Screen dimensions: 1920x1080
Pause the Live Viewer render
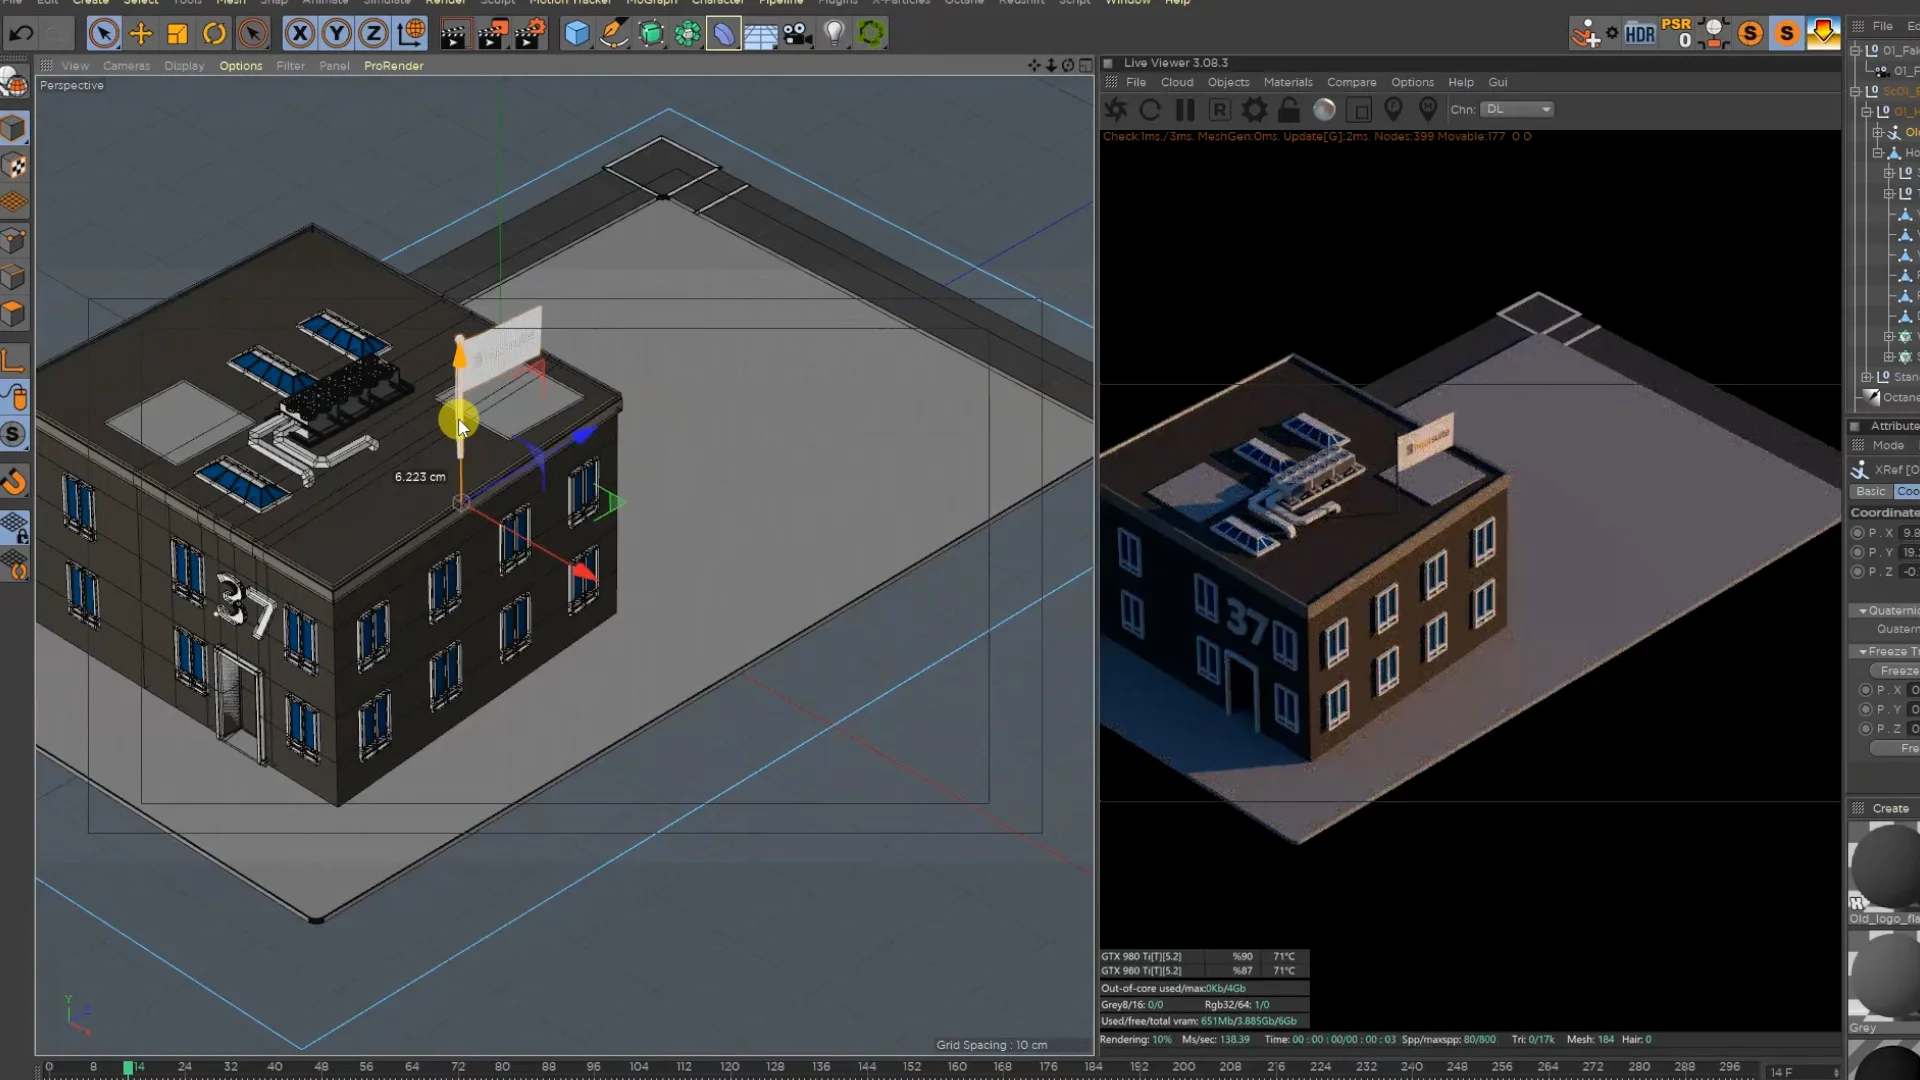(x=1185, y=110)
